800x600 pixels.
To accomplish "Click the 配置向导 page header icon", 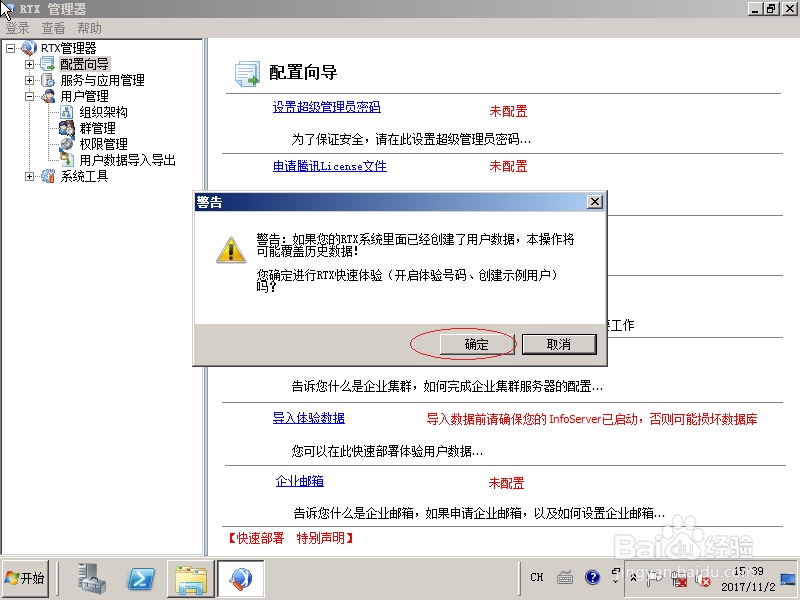I will coord(247,73).
